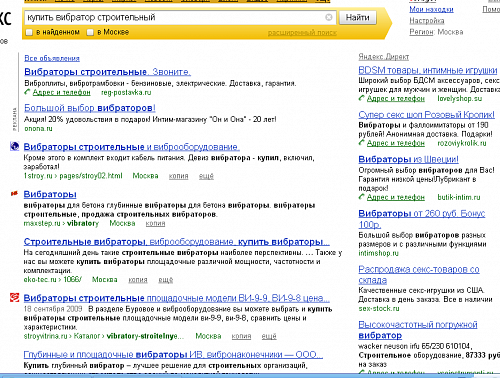Open the ad 'BDSM товары, интимные игрушки'
The height and width of the screenshot is (378, 500).
[428, 70]
